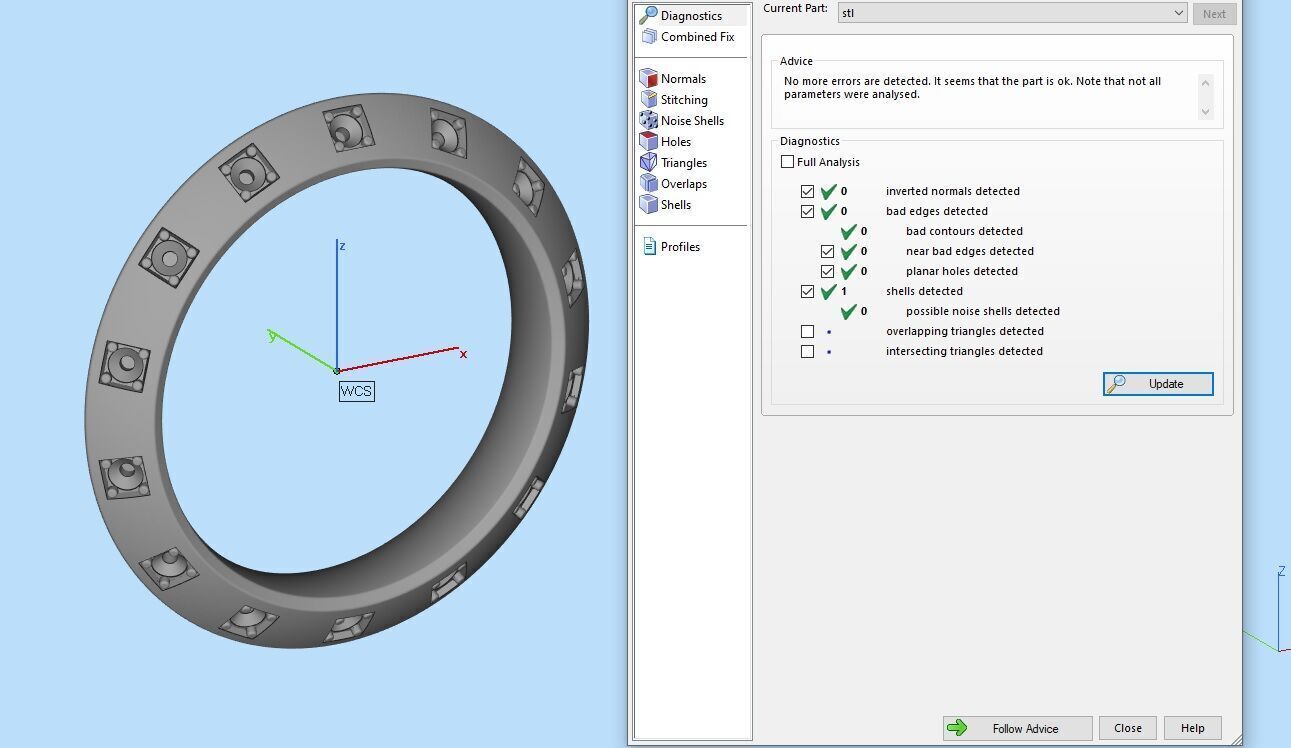Click the Normals icon in sidebar
The image size is (1291, 748).
[648, 79]
